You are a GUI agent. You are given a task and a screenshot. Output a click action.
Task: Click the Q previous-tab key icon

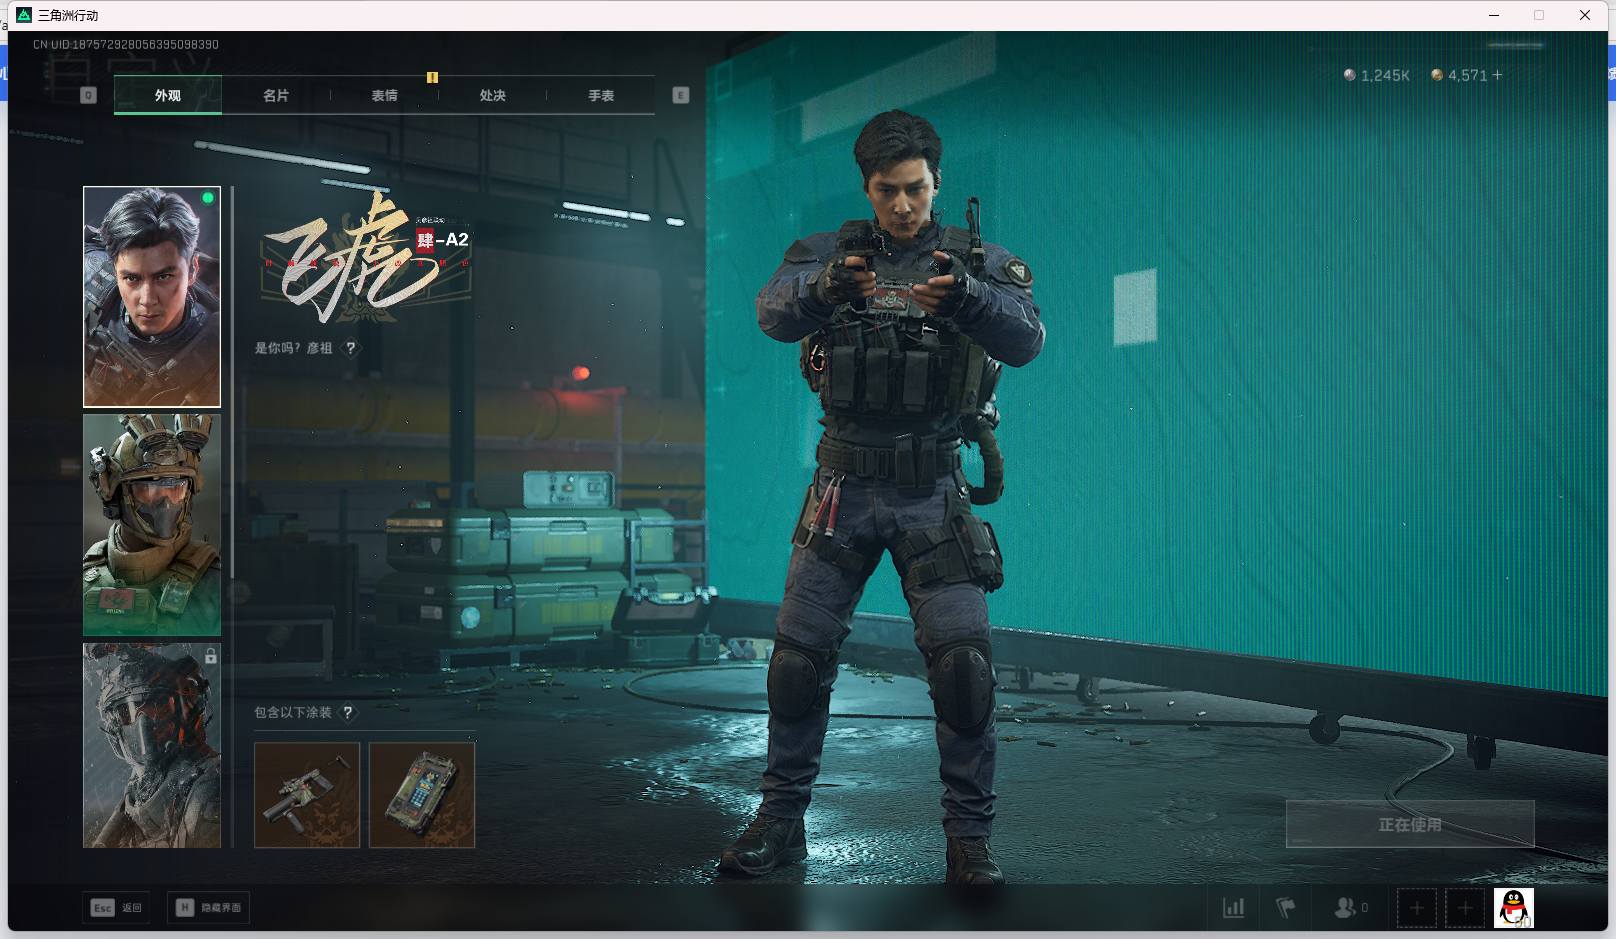click(x=88, y=96)
